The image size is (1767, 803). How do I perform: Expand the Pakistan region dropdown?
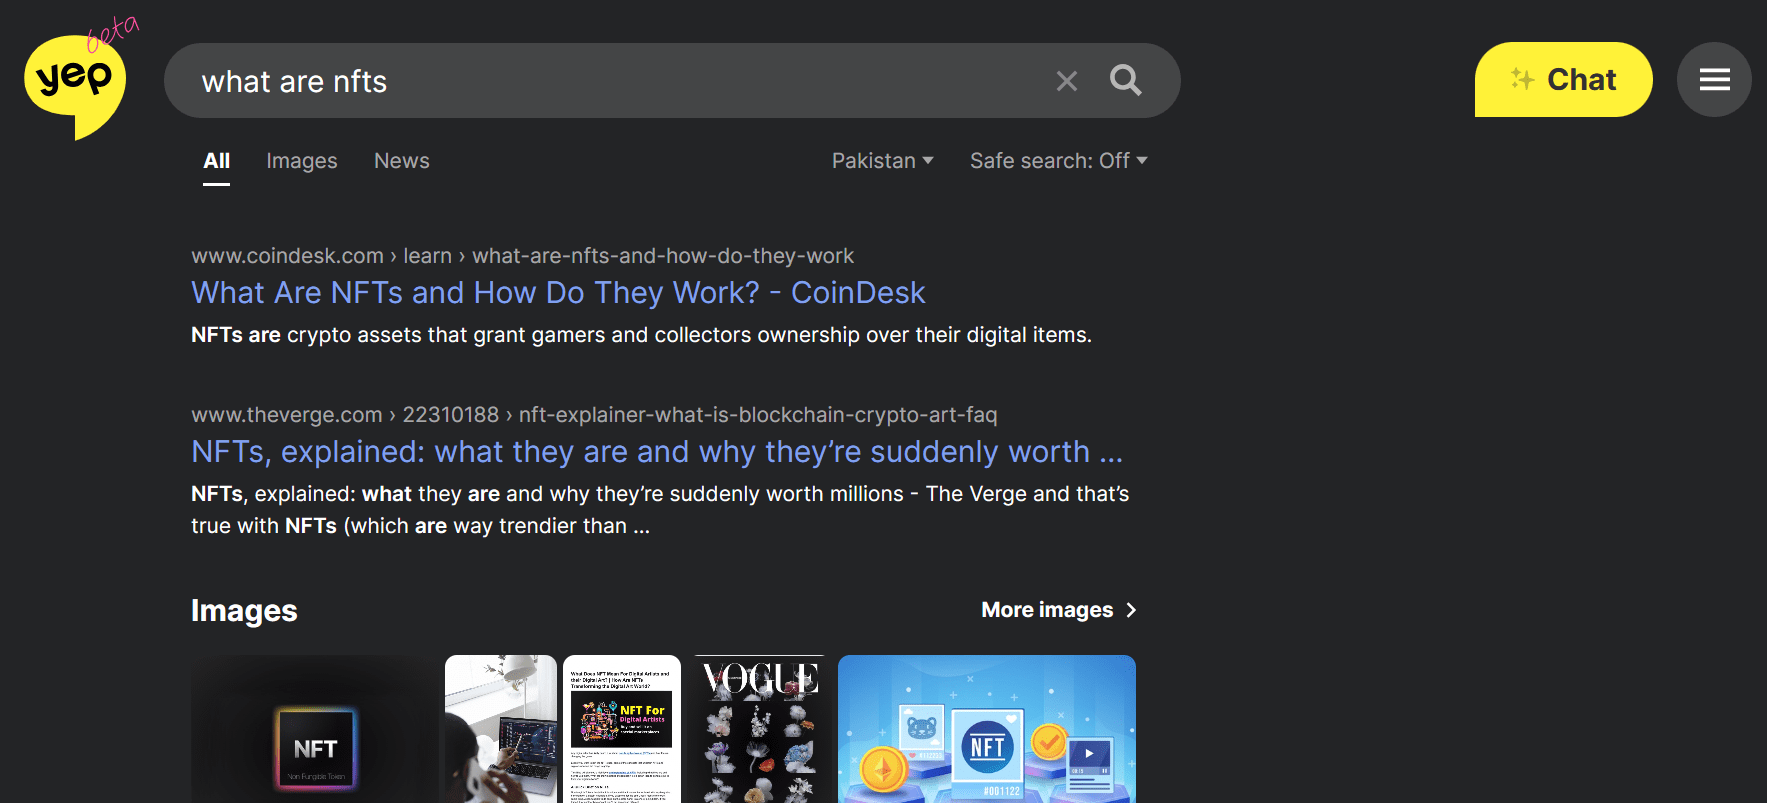tap(882, 161)
